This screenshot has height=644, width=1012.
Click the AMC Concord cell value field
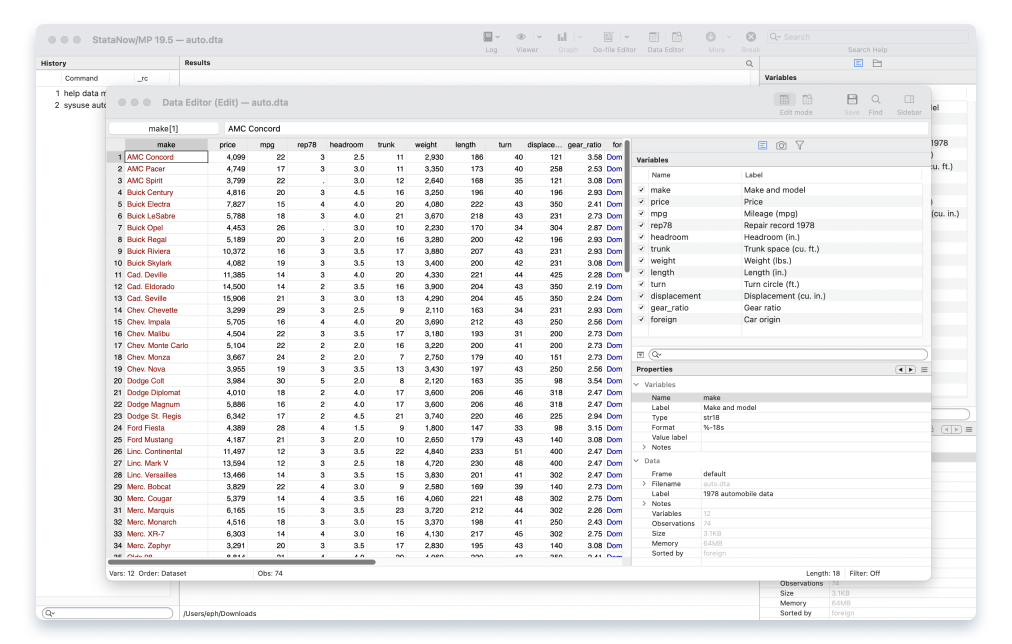pos(576,128)
